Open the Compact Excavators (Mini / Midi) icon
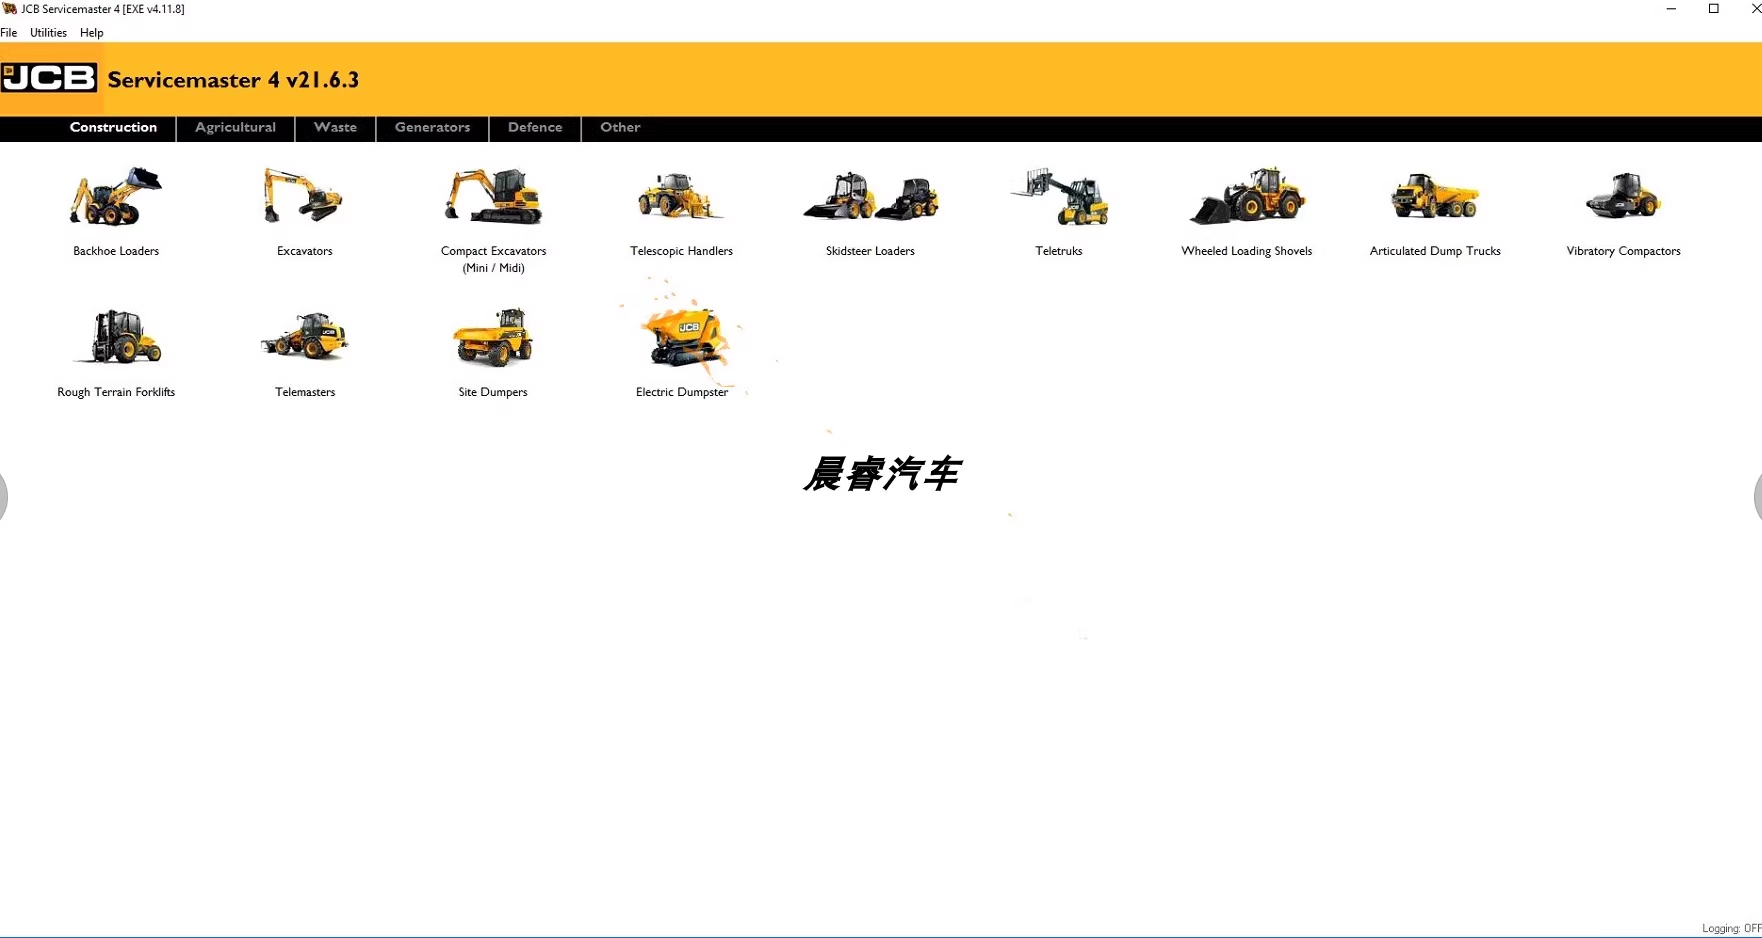The width and height of the screenshot is (1762, 938). coord(493,196)
